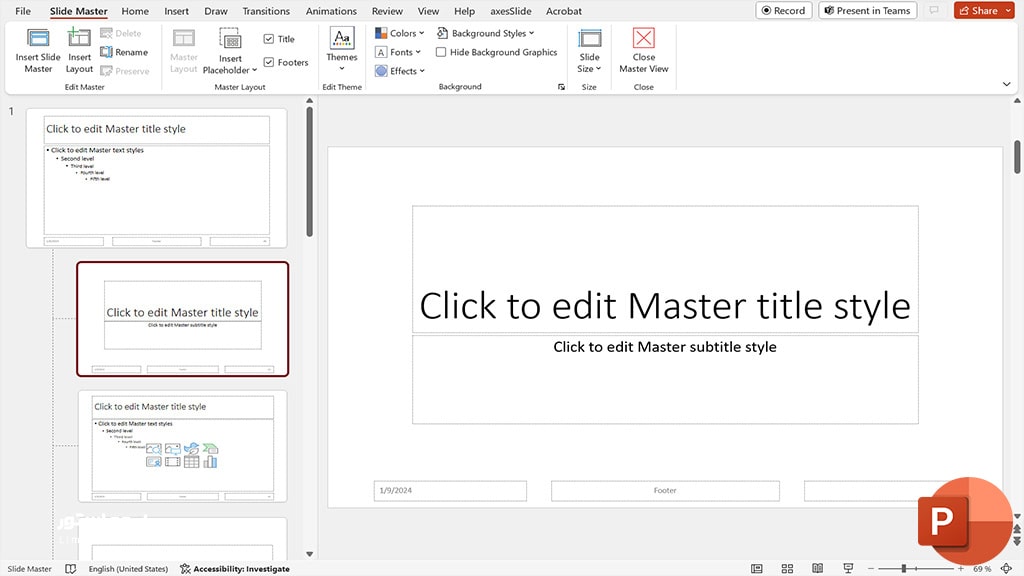Click the zoom in plus button

coord(961,569)
